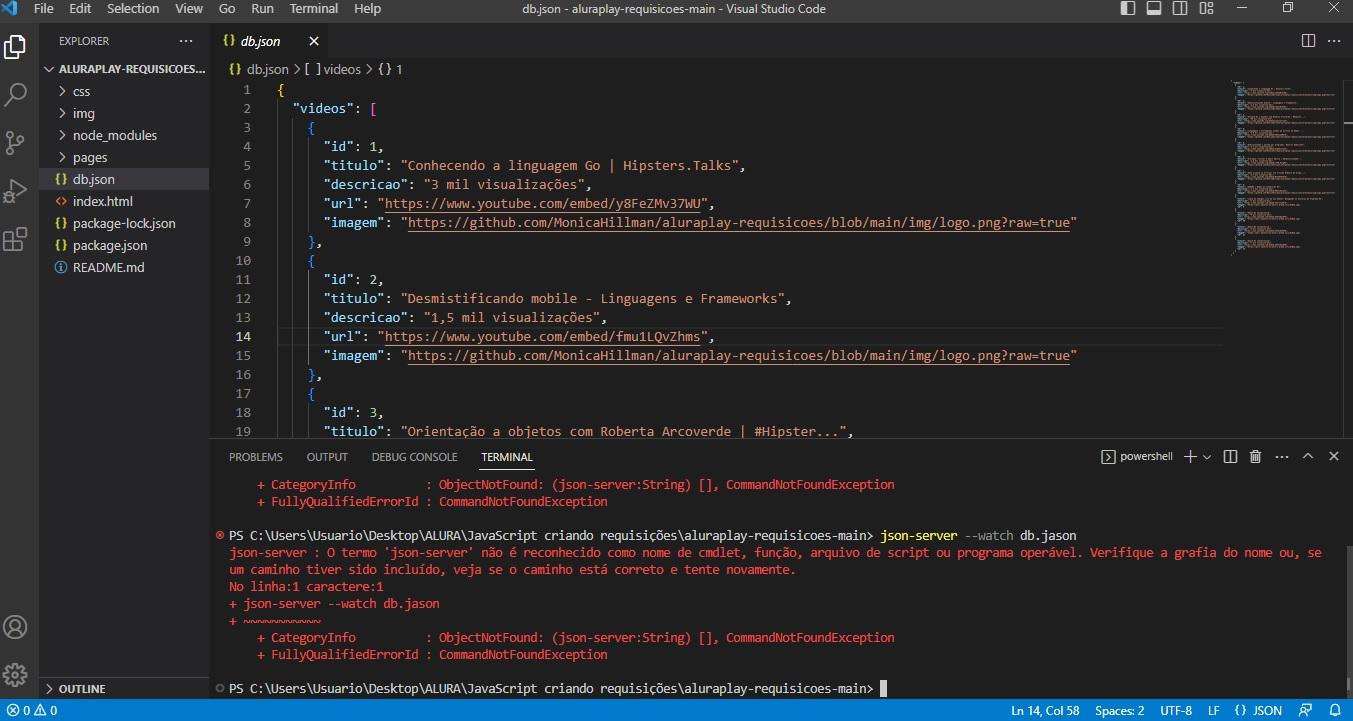Open the Run and Debug view
The image size is (1353, 721).
[x=15, y=190]
